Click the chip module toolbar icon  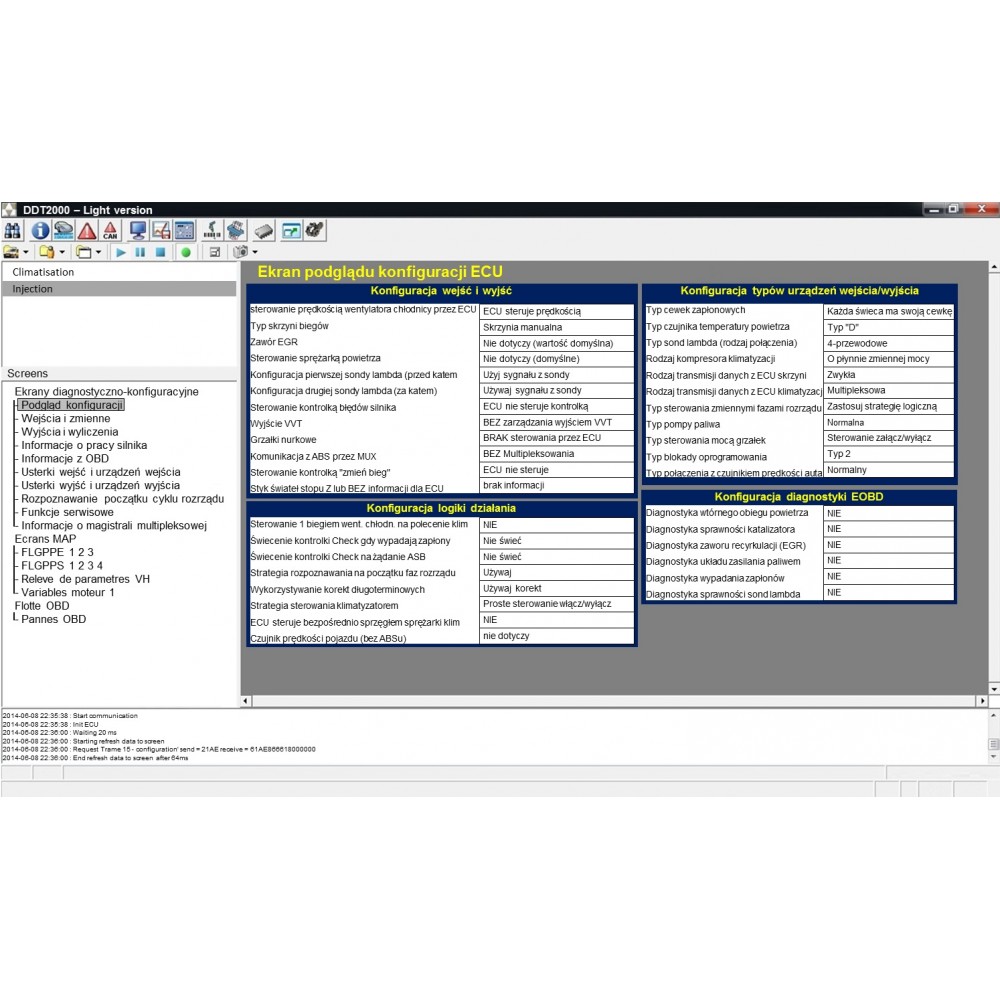coord(263,231)
